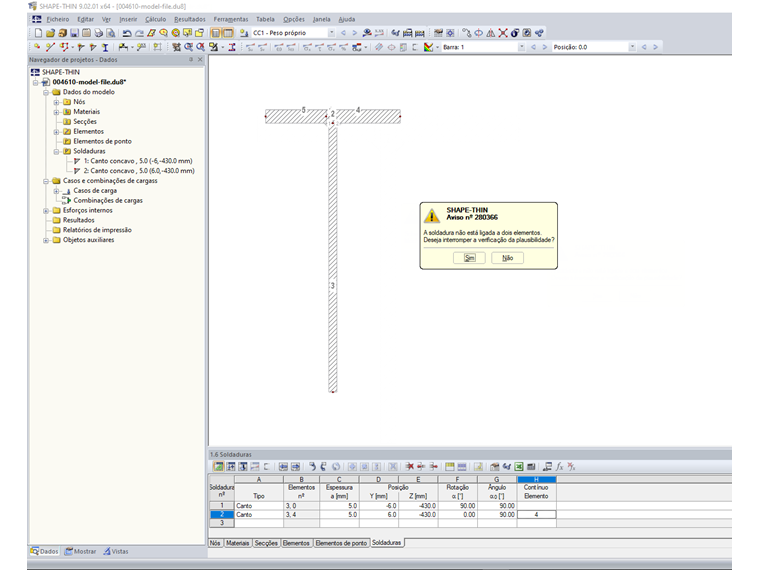The height and width of the screenshot is (570, 760).
Task: Click the red X delete icon in top toolbar
Action: (503, 33)
